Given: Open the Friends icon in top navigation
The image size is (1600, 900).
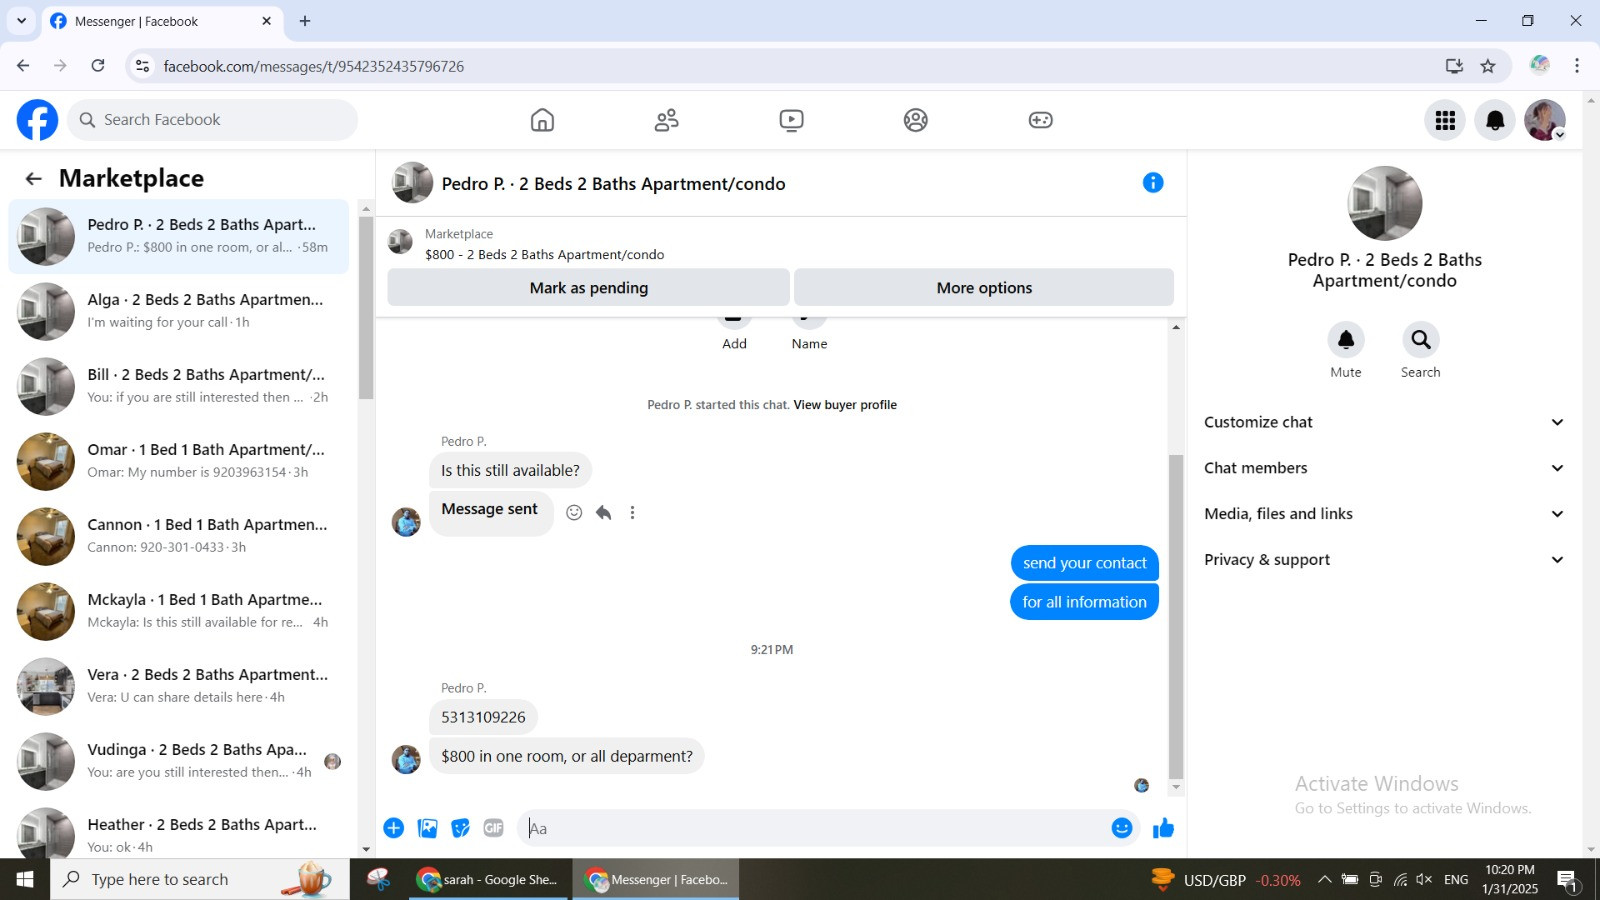Looking at the screenshot, I should pyautogui.click(x=667, y=120).
